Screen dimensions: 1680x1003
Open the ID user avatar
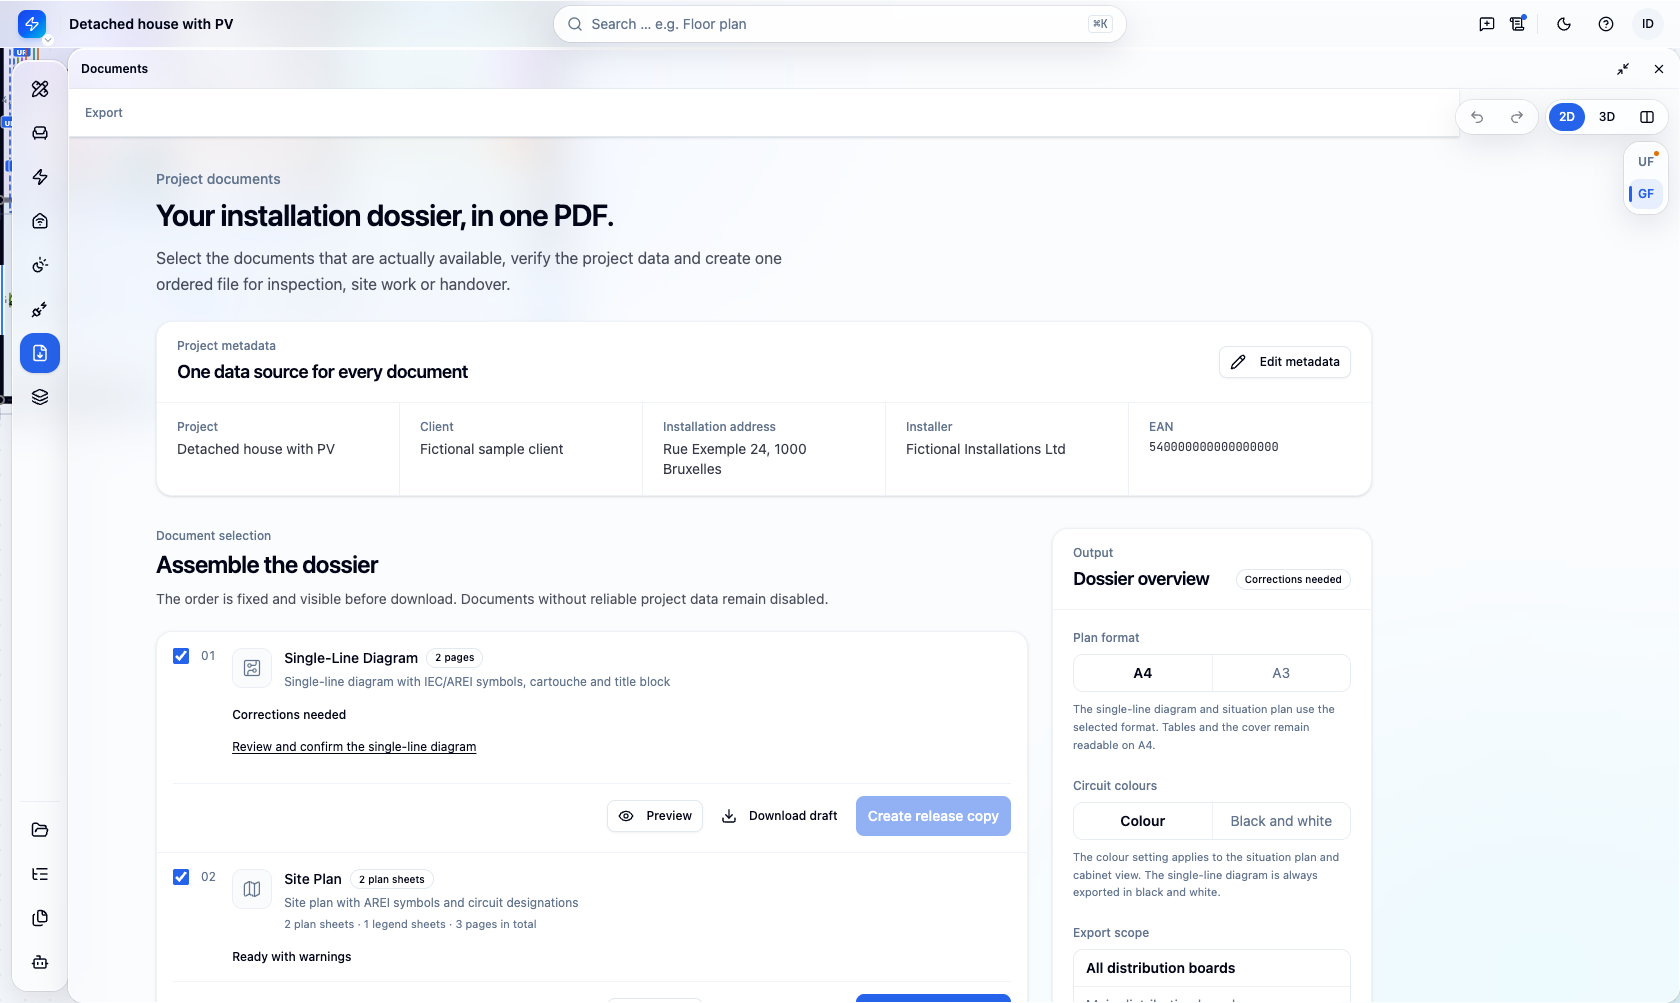(x=1648, y=24)
